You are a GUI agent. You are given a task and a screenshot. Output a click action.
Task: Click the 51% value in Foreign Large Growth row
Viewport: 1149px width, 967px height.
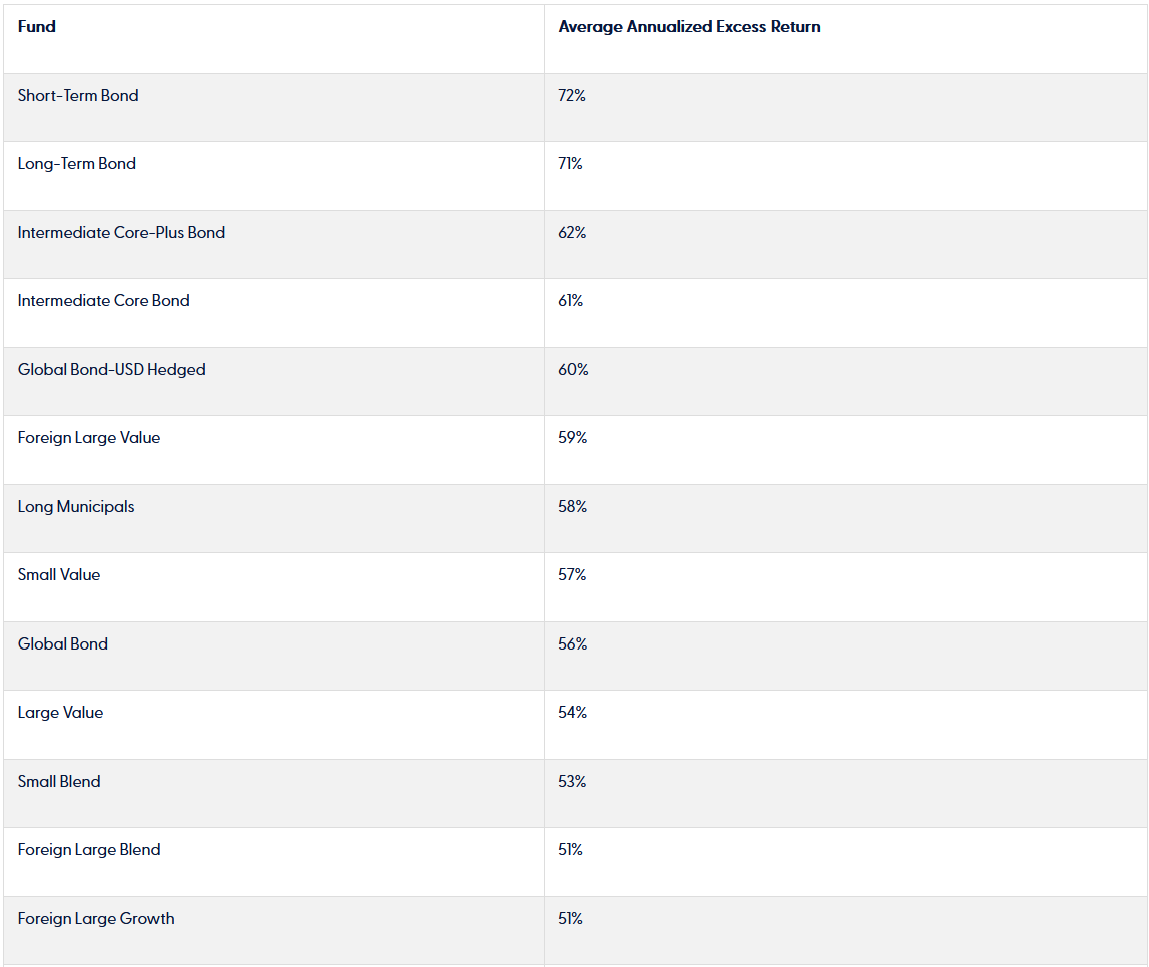click(571, 919)
